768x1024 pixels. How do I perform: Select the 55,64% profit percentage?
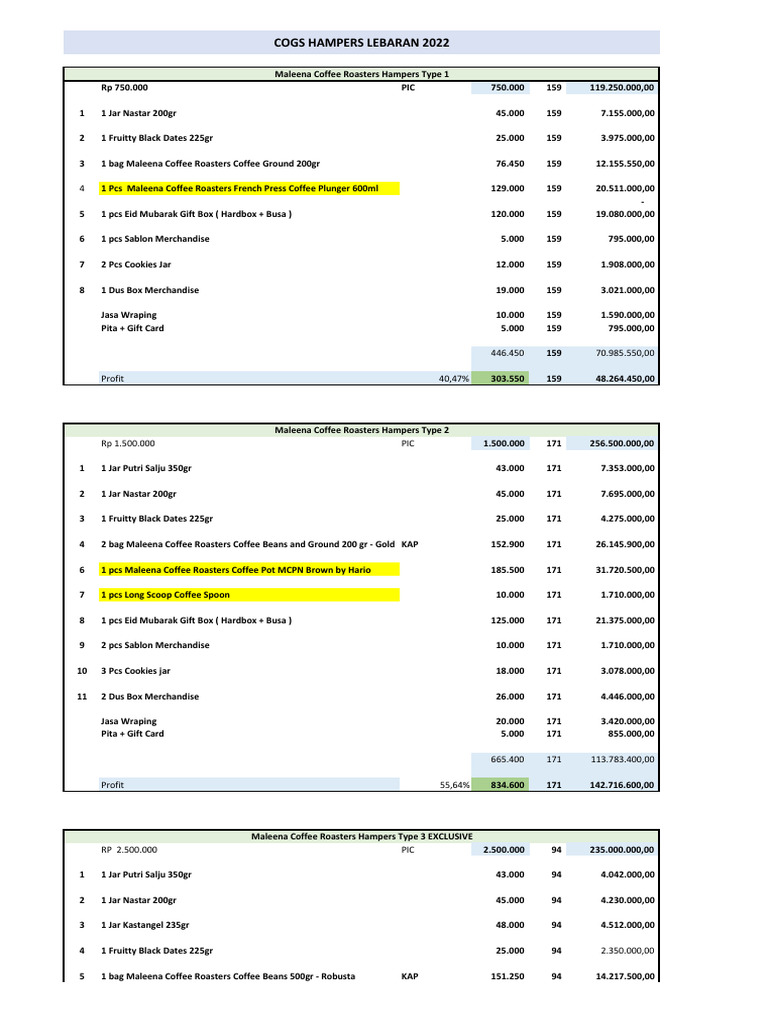(455, 785)
